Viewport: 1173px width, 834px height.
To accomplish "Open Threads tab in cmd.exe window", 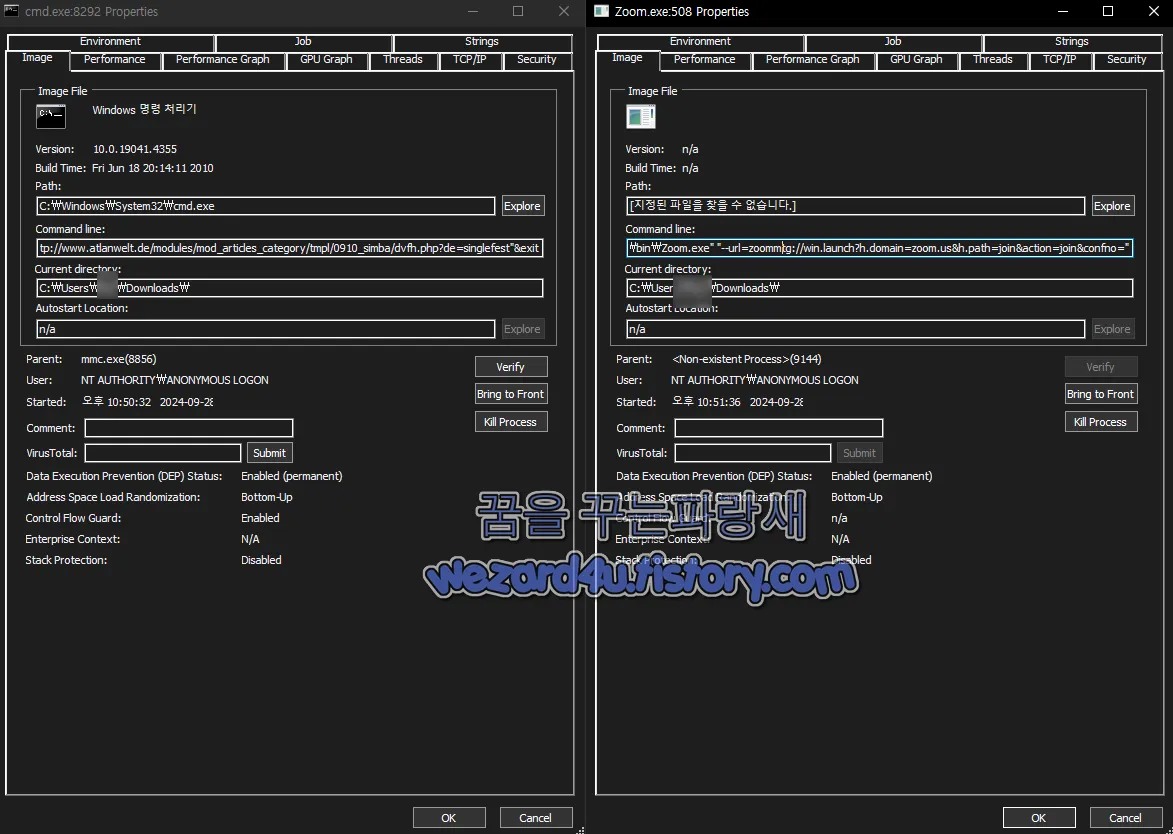I will tap(402, 60).
